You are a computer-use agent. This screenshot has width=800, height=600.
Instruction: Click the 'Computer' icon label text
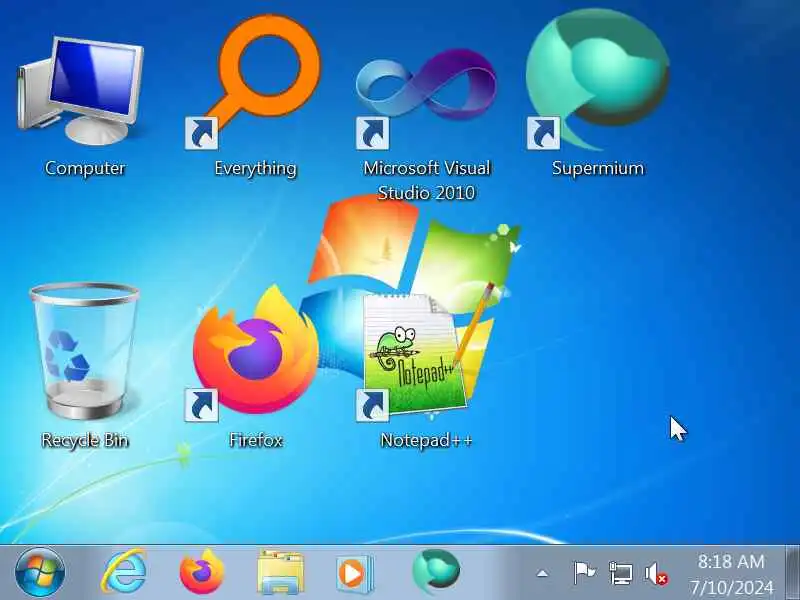pyautogui.click(x=85, y=168)
